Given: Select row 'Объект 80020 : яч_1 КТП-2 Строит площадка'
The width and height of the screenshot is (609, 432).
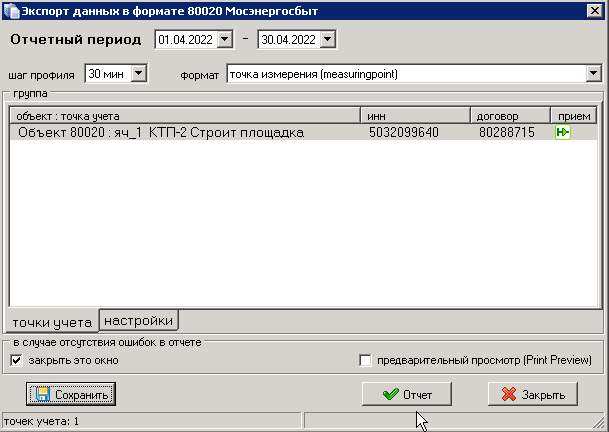Looking at the screenshot, I should (x=303, y=132).
